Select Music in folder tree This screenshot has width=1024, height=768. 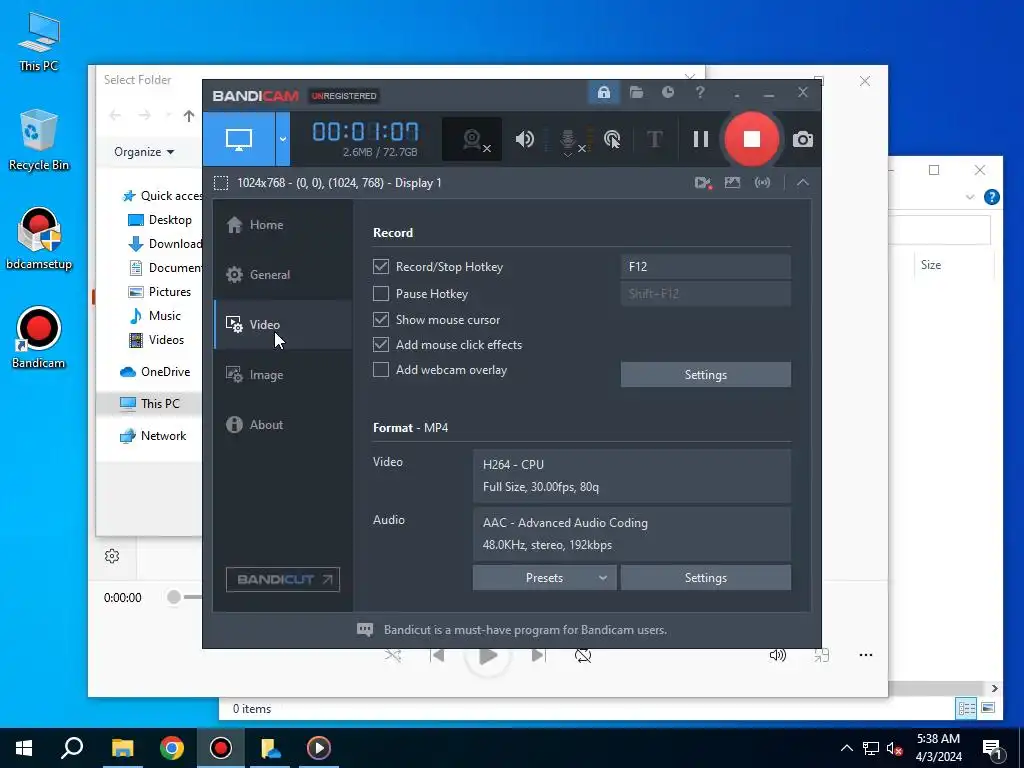coord(155,316)
